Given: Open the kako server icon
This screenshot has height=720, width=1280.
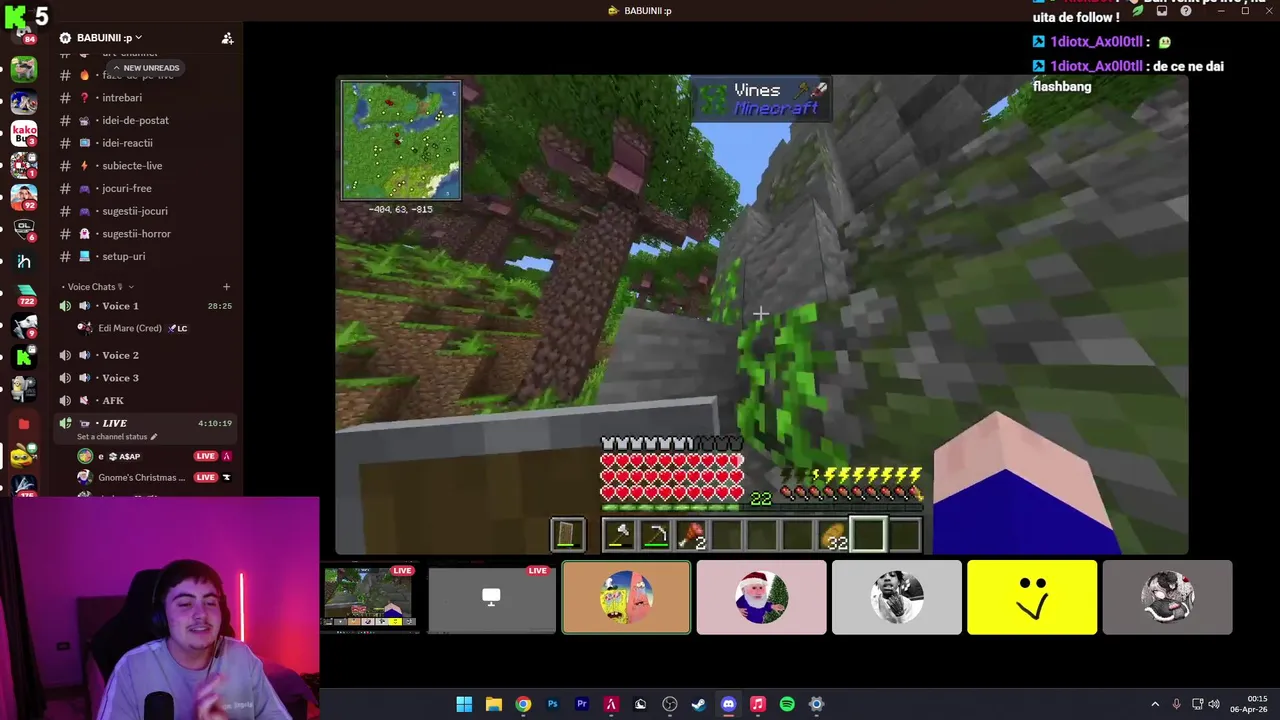Looking at the screenshot, I should [24, 134].
